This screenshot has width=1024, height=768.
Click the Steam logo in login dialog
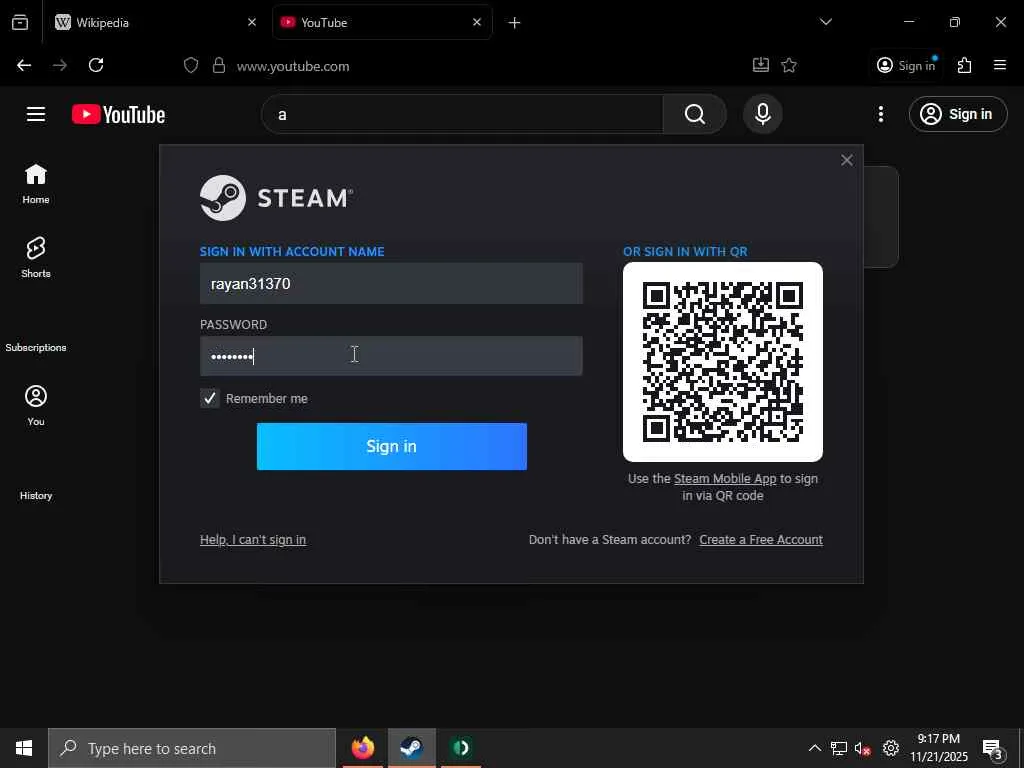pyautogui.click(x=276, y=198)
